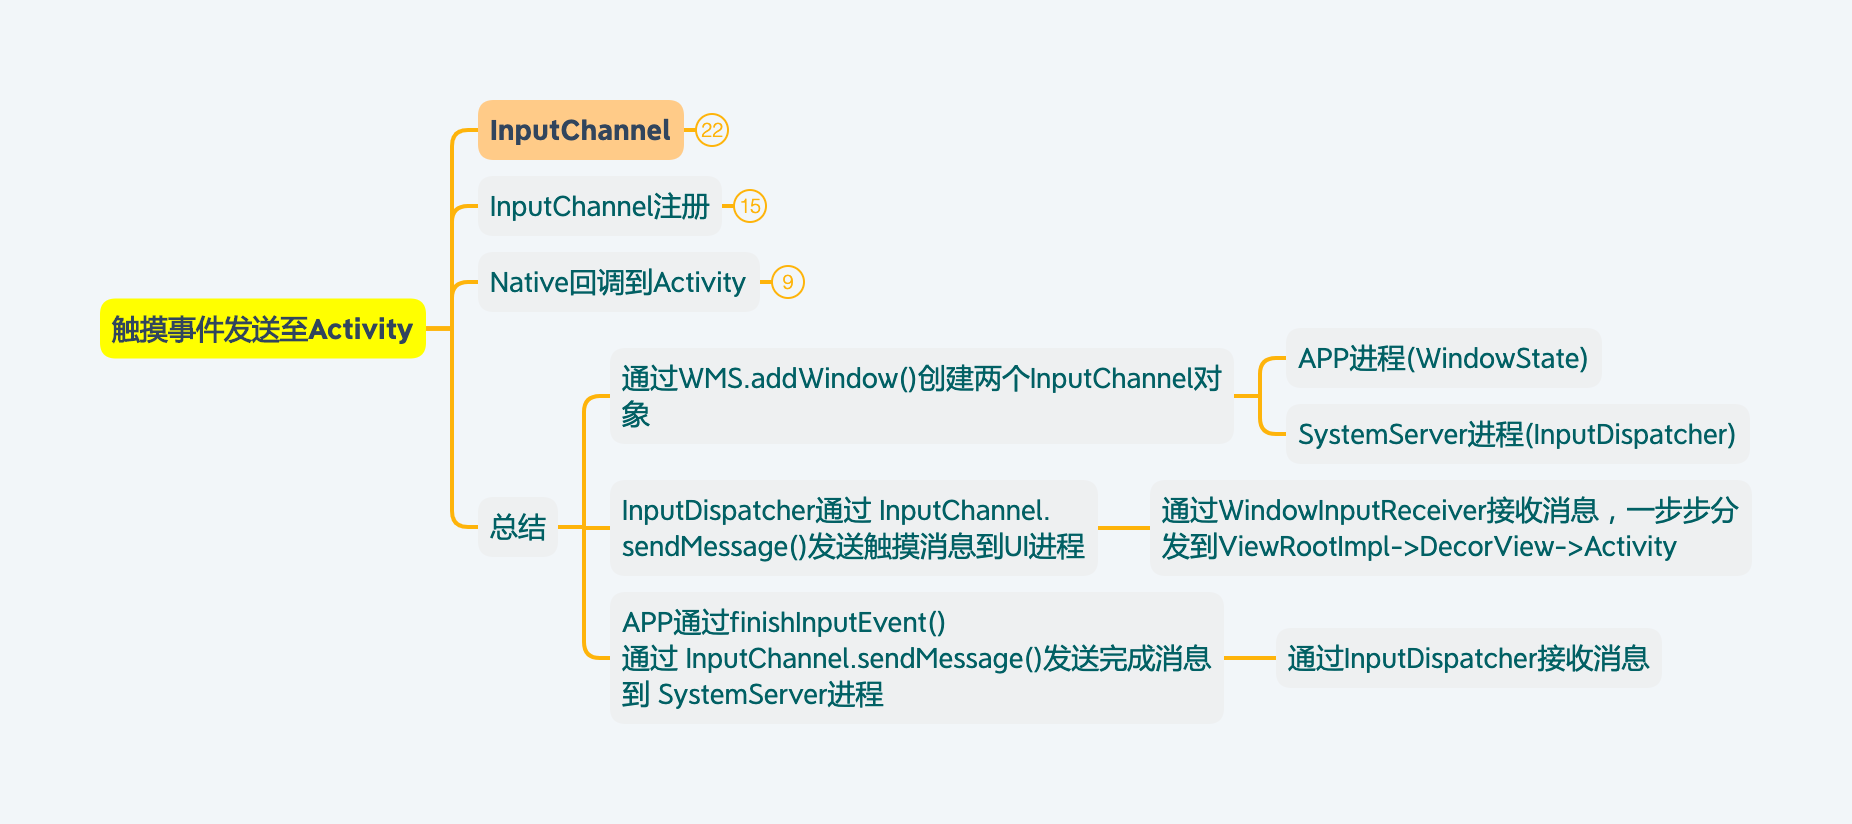
Task: Select the SystemServer进程(InputDispatcher) node
Action: pyautogui.click(x=1517, y=434)
